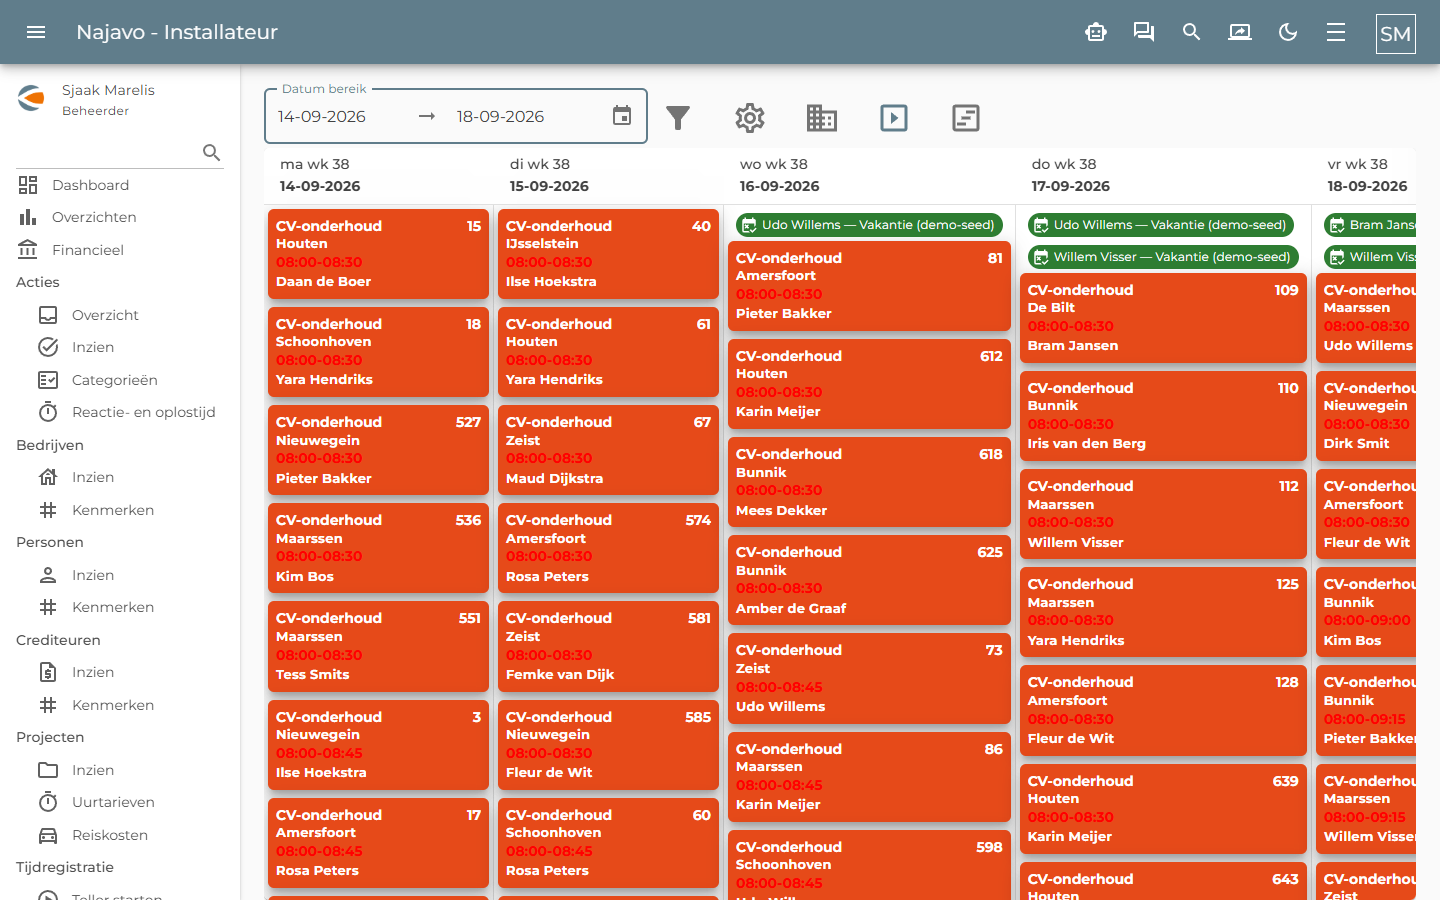Open the chat messages icon
1440x900 pixels.
1144,32
